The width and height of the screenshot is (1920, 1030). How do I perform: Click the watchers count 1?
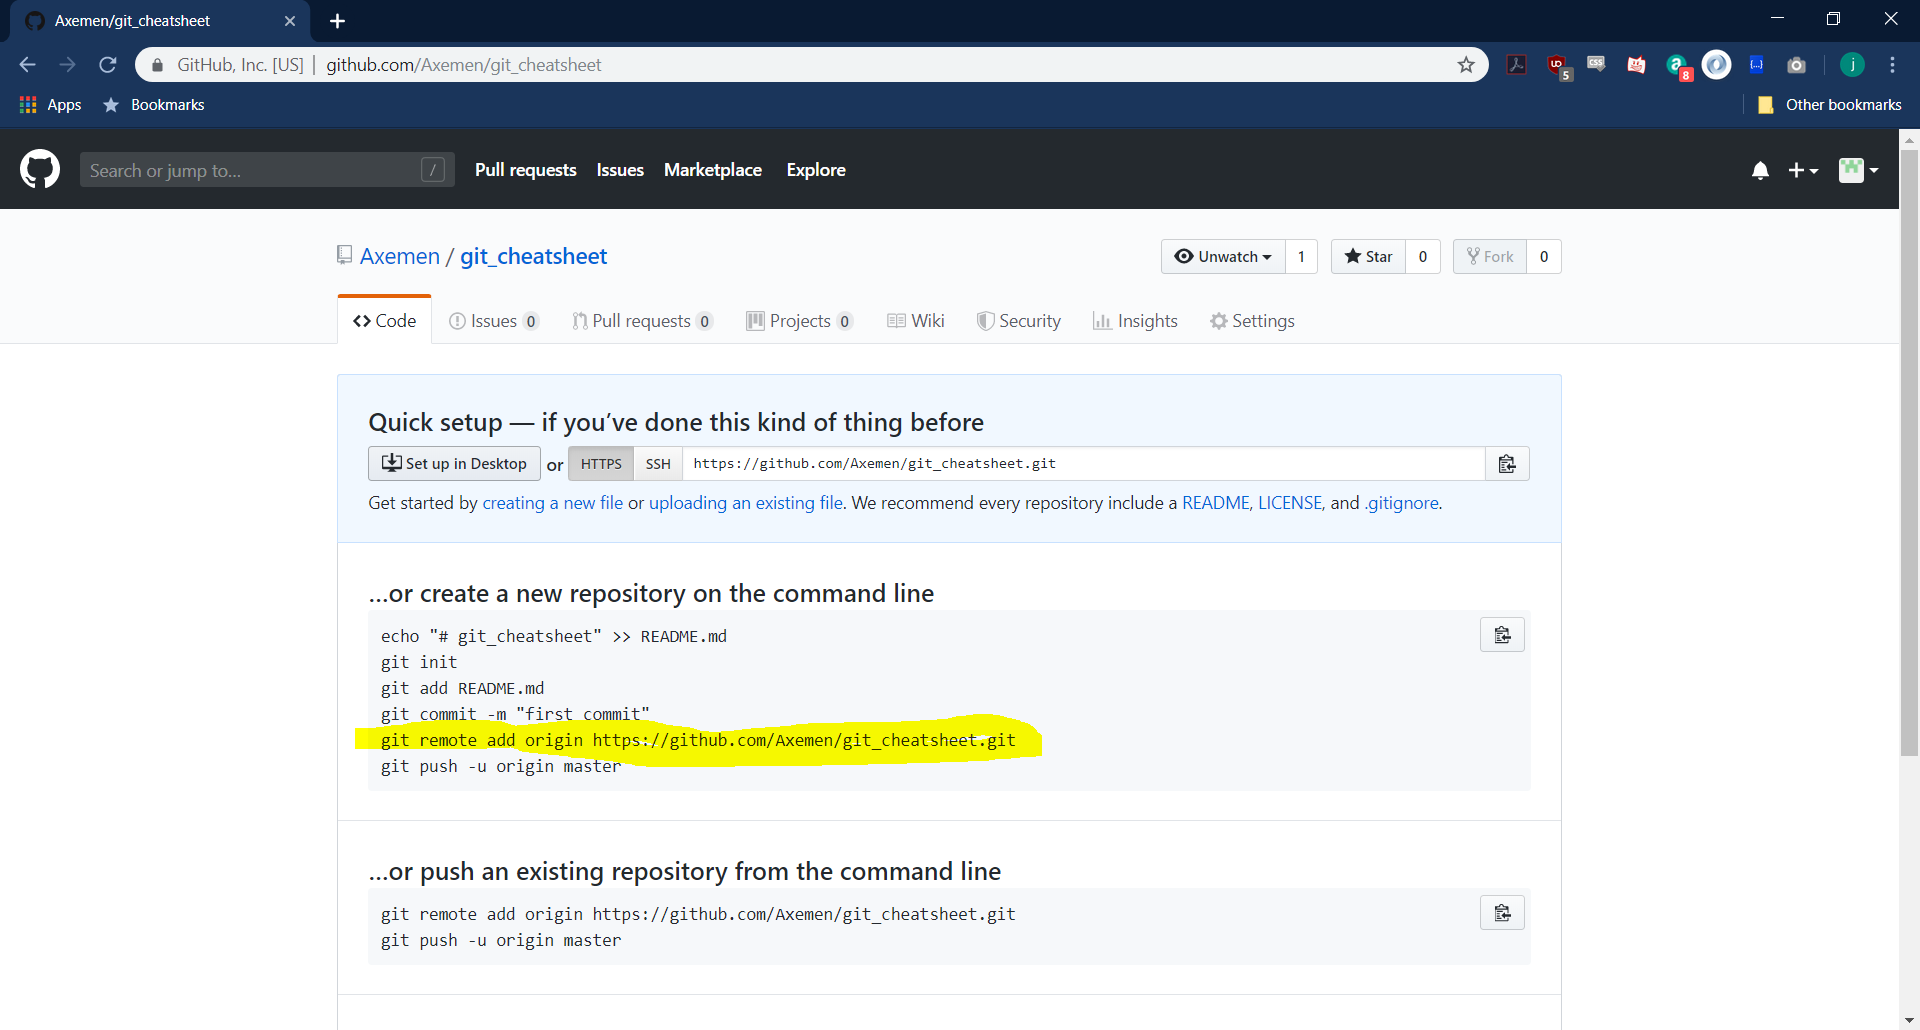1301,257
